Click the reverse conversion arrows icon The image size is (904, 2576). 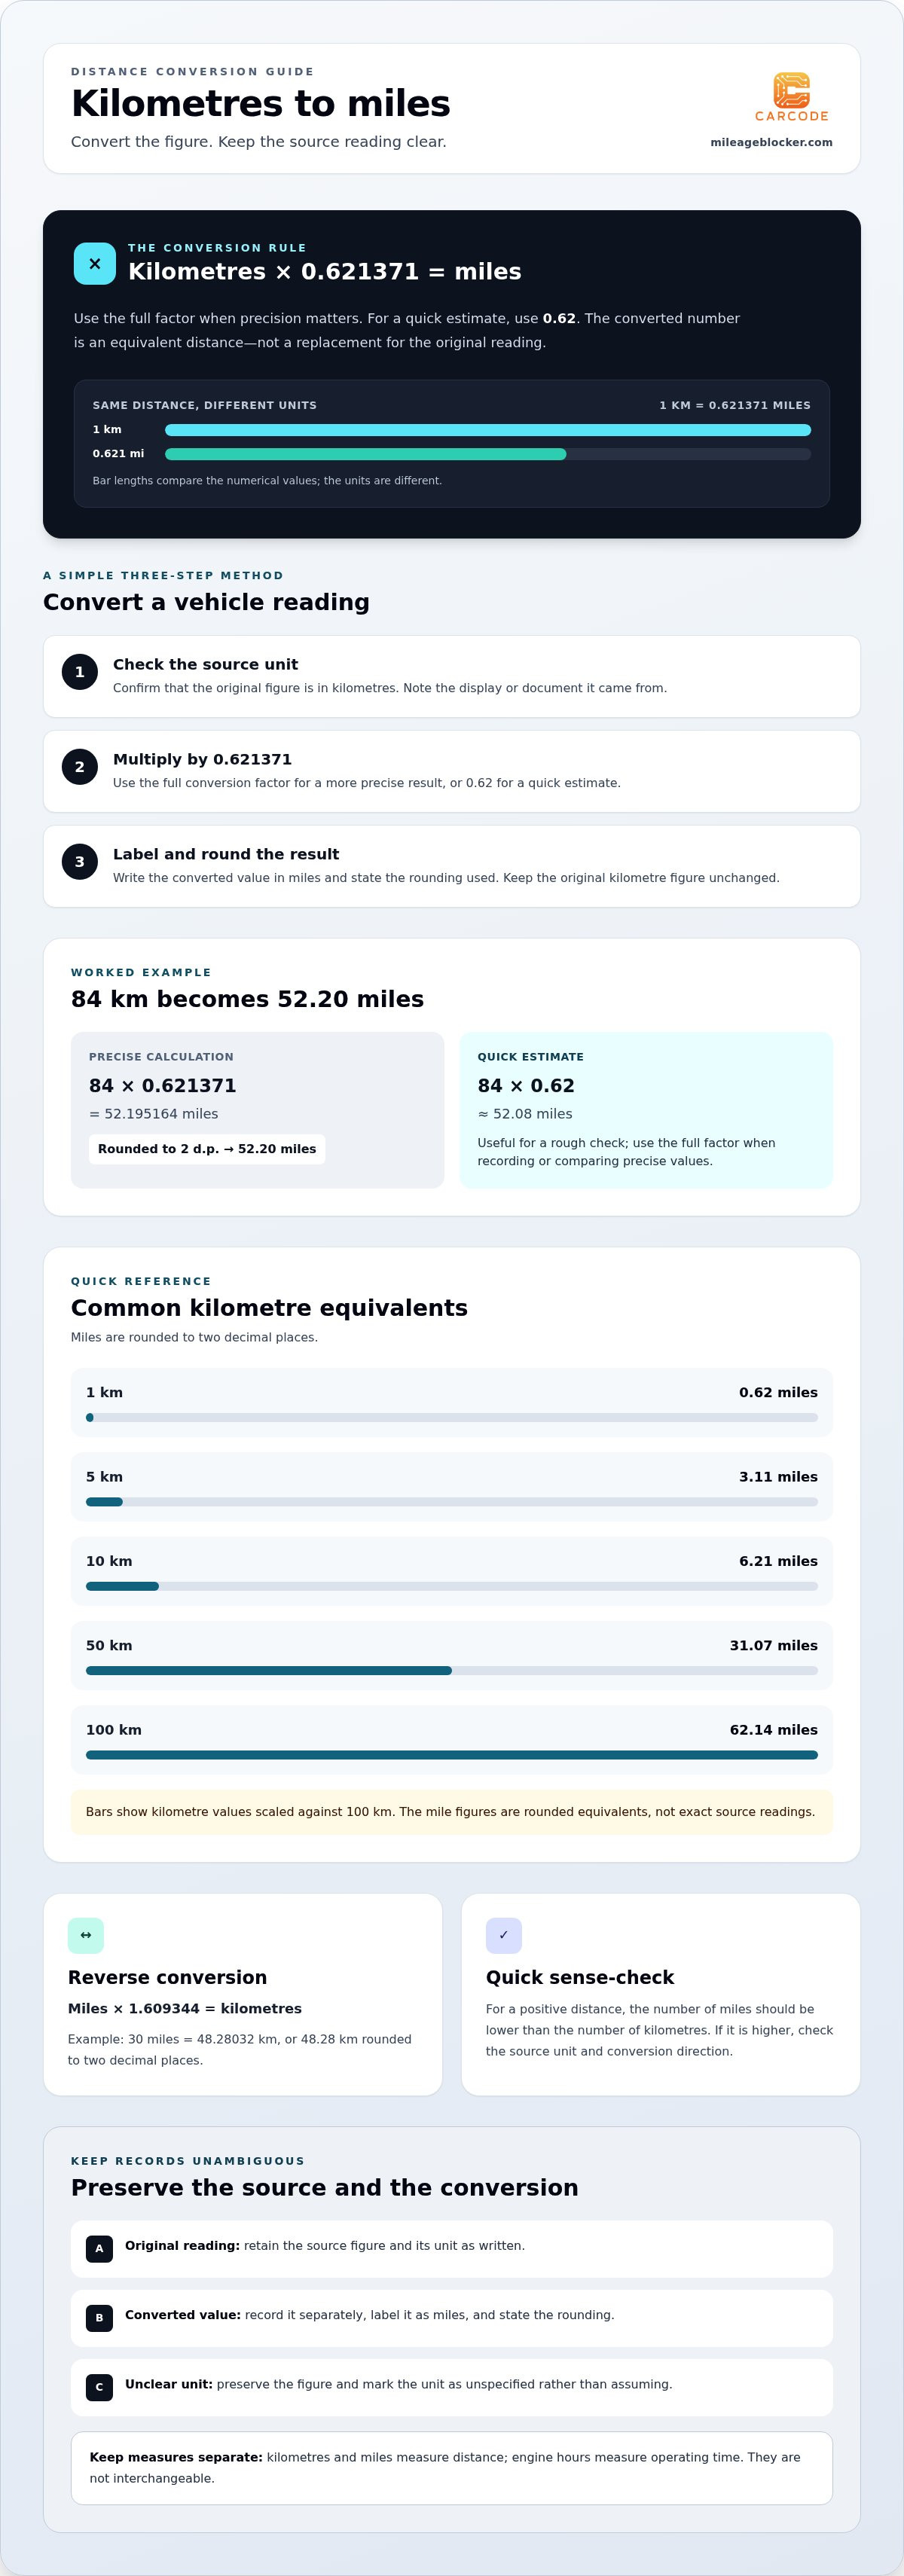86,1935
